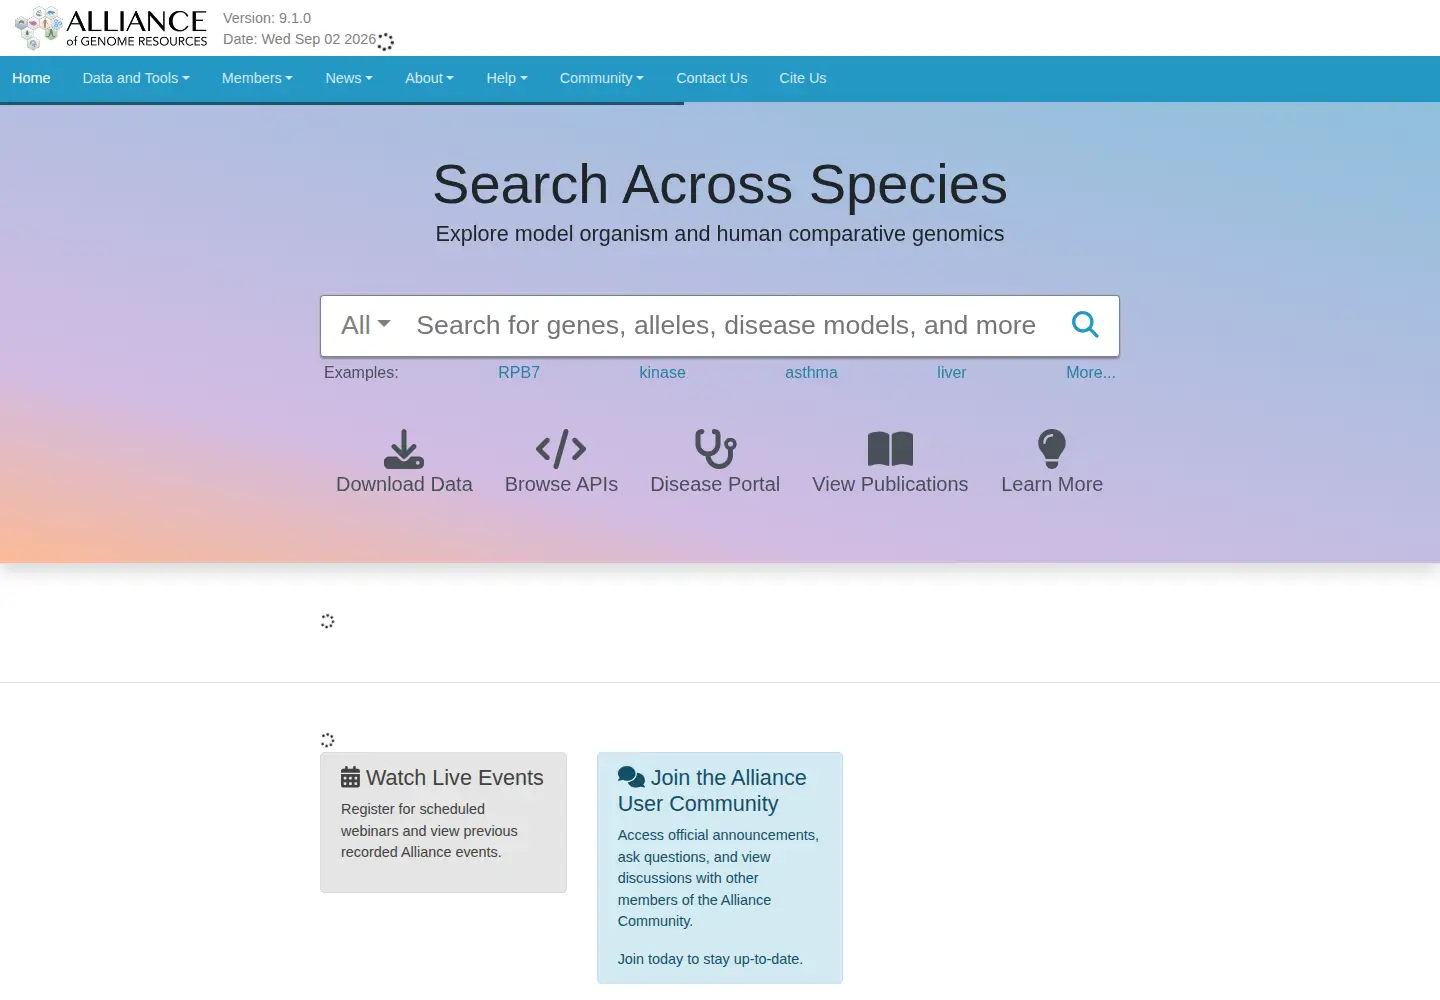Click the Search Across Species heading
The height and width of the screenshot is (1000, 1440).
[x=720, y=184]
